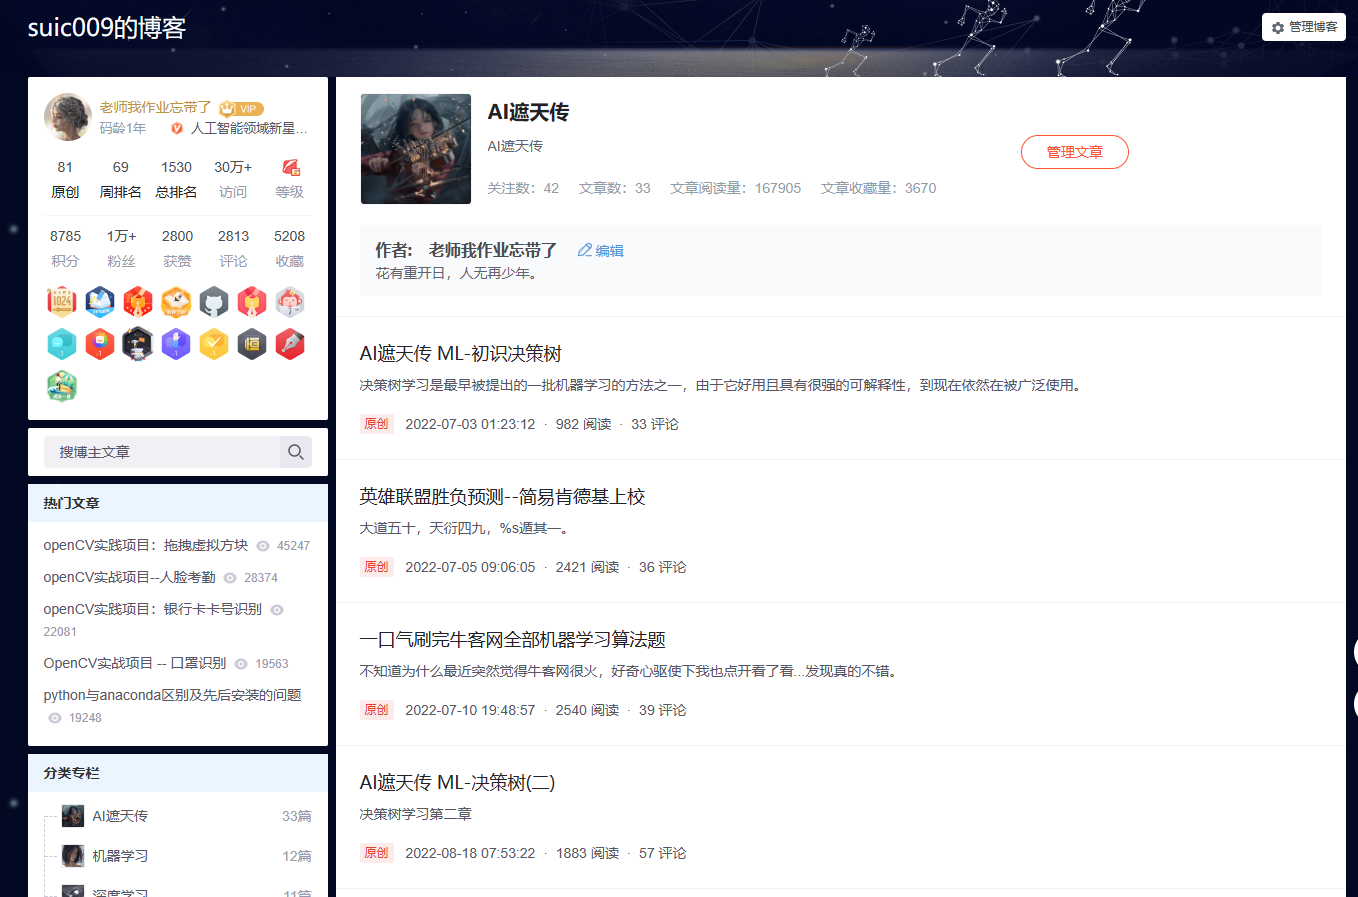Open hot article openCV实践项目：银行卡卡号识别

[x=152, y=609]
